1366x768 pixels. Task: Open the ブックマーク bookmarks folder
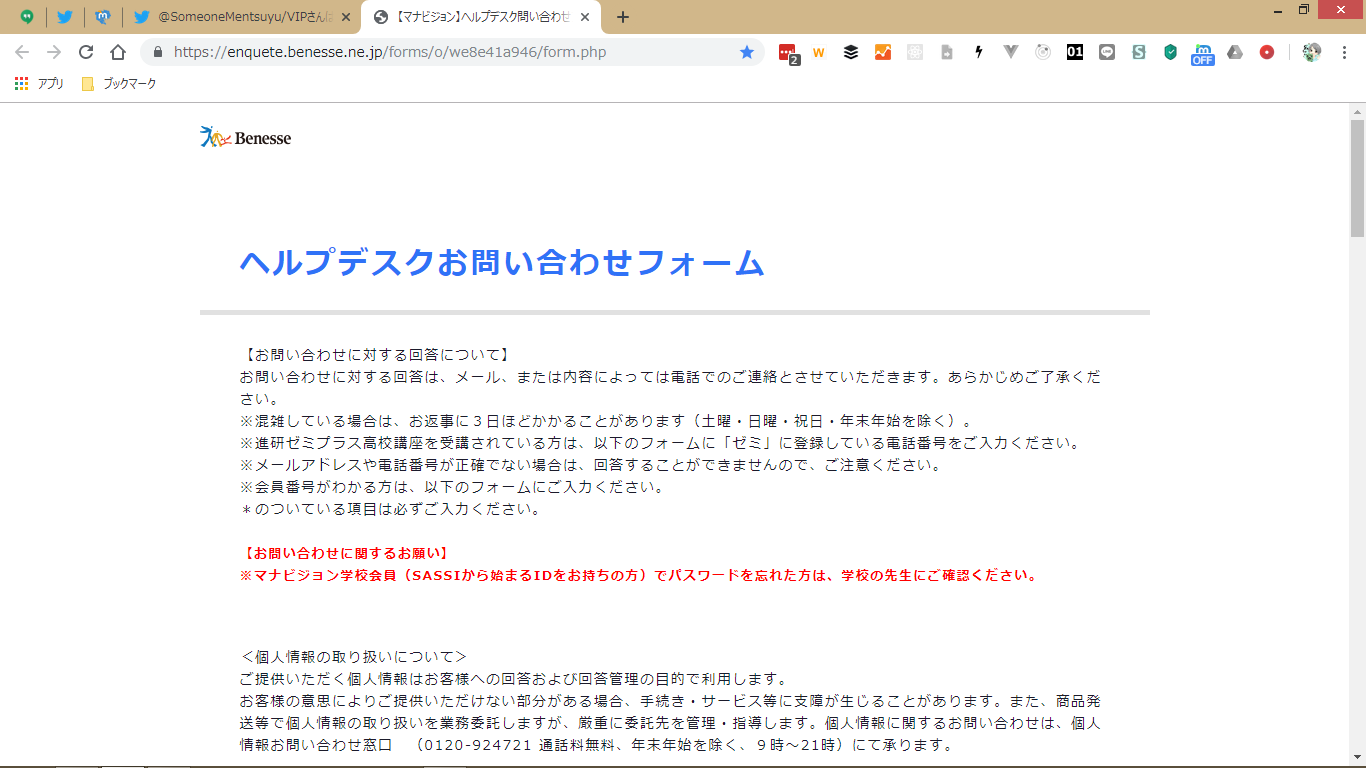click(x=119, y=84)
